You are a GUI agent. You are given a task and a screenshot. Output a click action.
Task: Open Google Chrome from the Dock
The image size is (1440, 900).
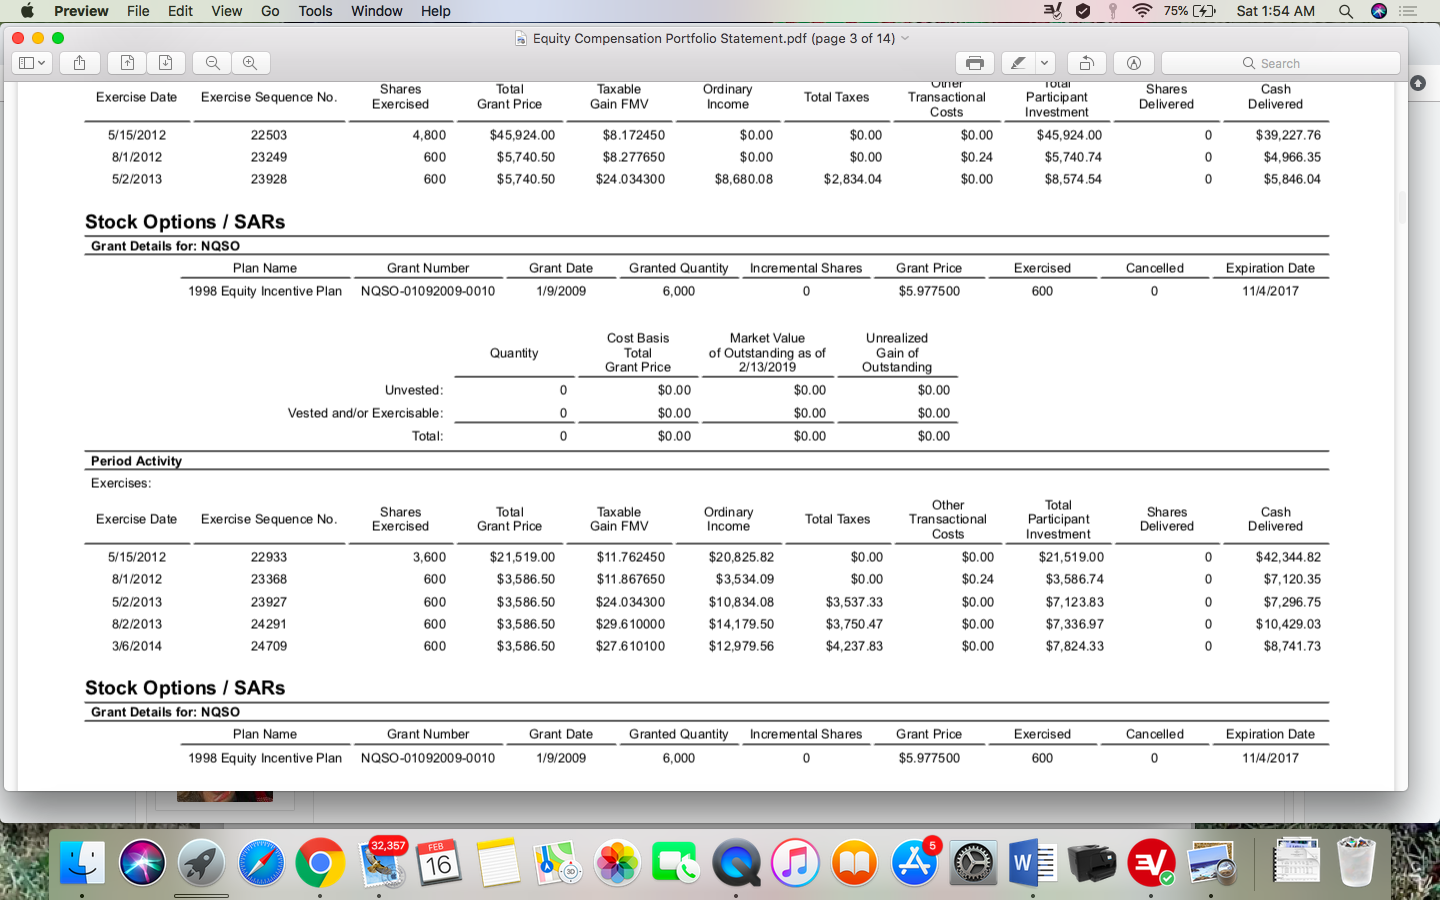320,863
